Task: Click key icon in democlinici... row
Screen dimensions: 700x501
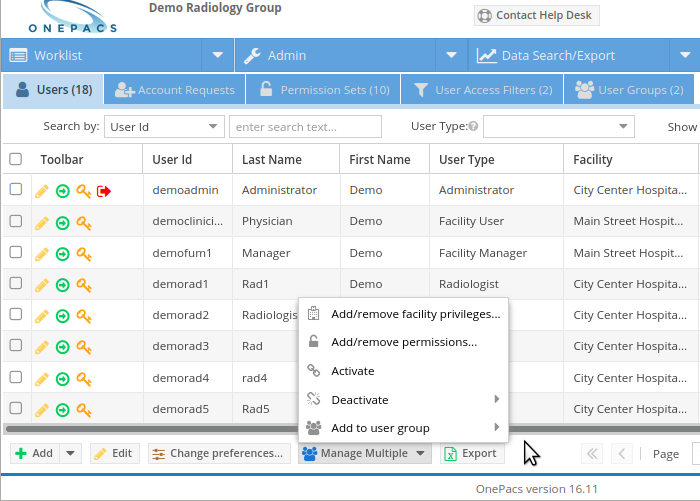Action: click(83, 223)
